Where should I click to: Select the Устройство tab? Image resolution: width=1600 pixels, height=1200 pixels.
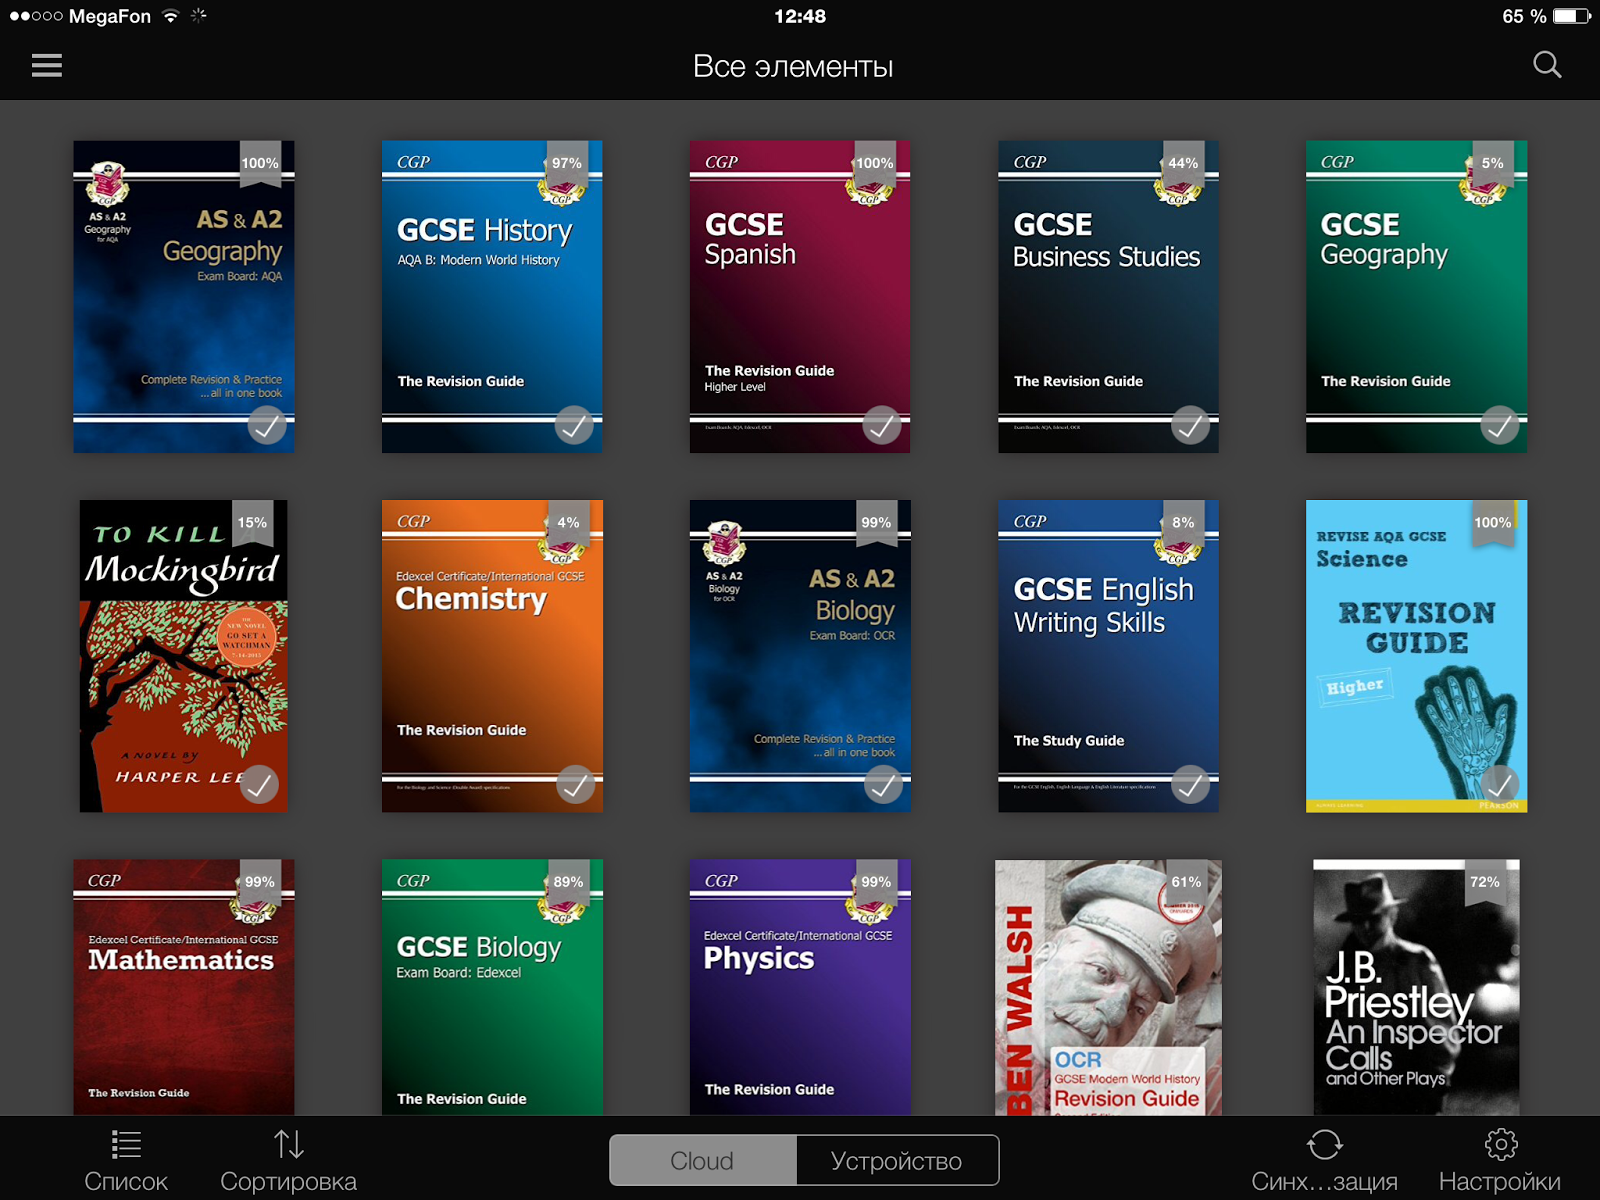point(897,1160)
